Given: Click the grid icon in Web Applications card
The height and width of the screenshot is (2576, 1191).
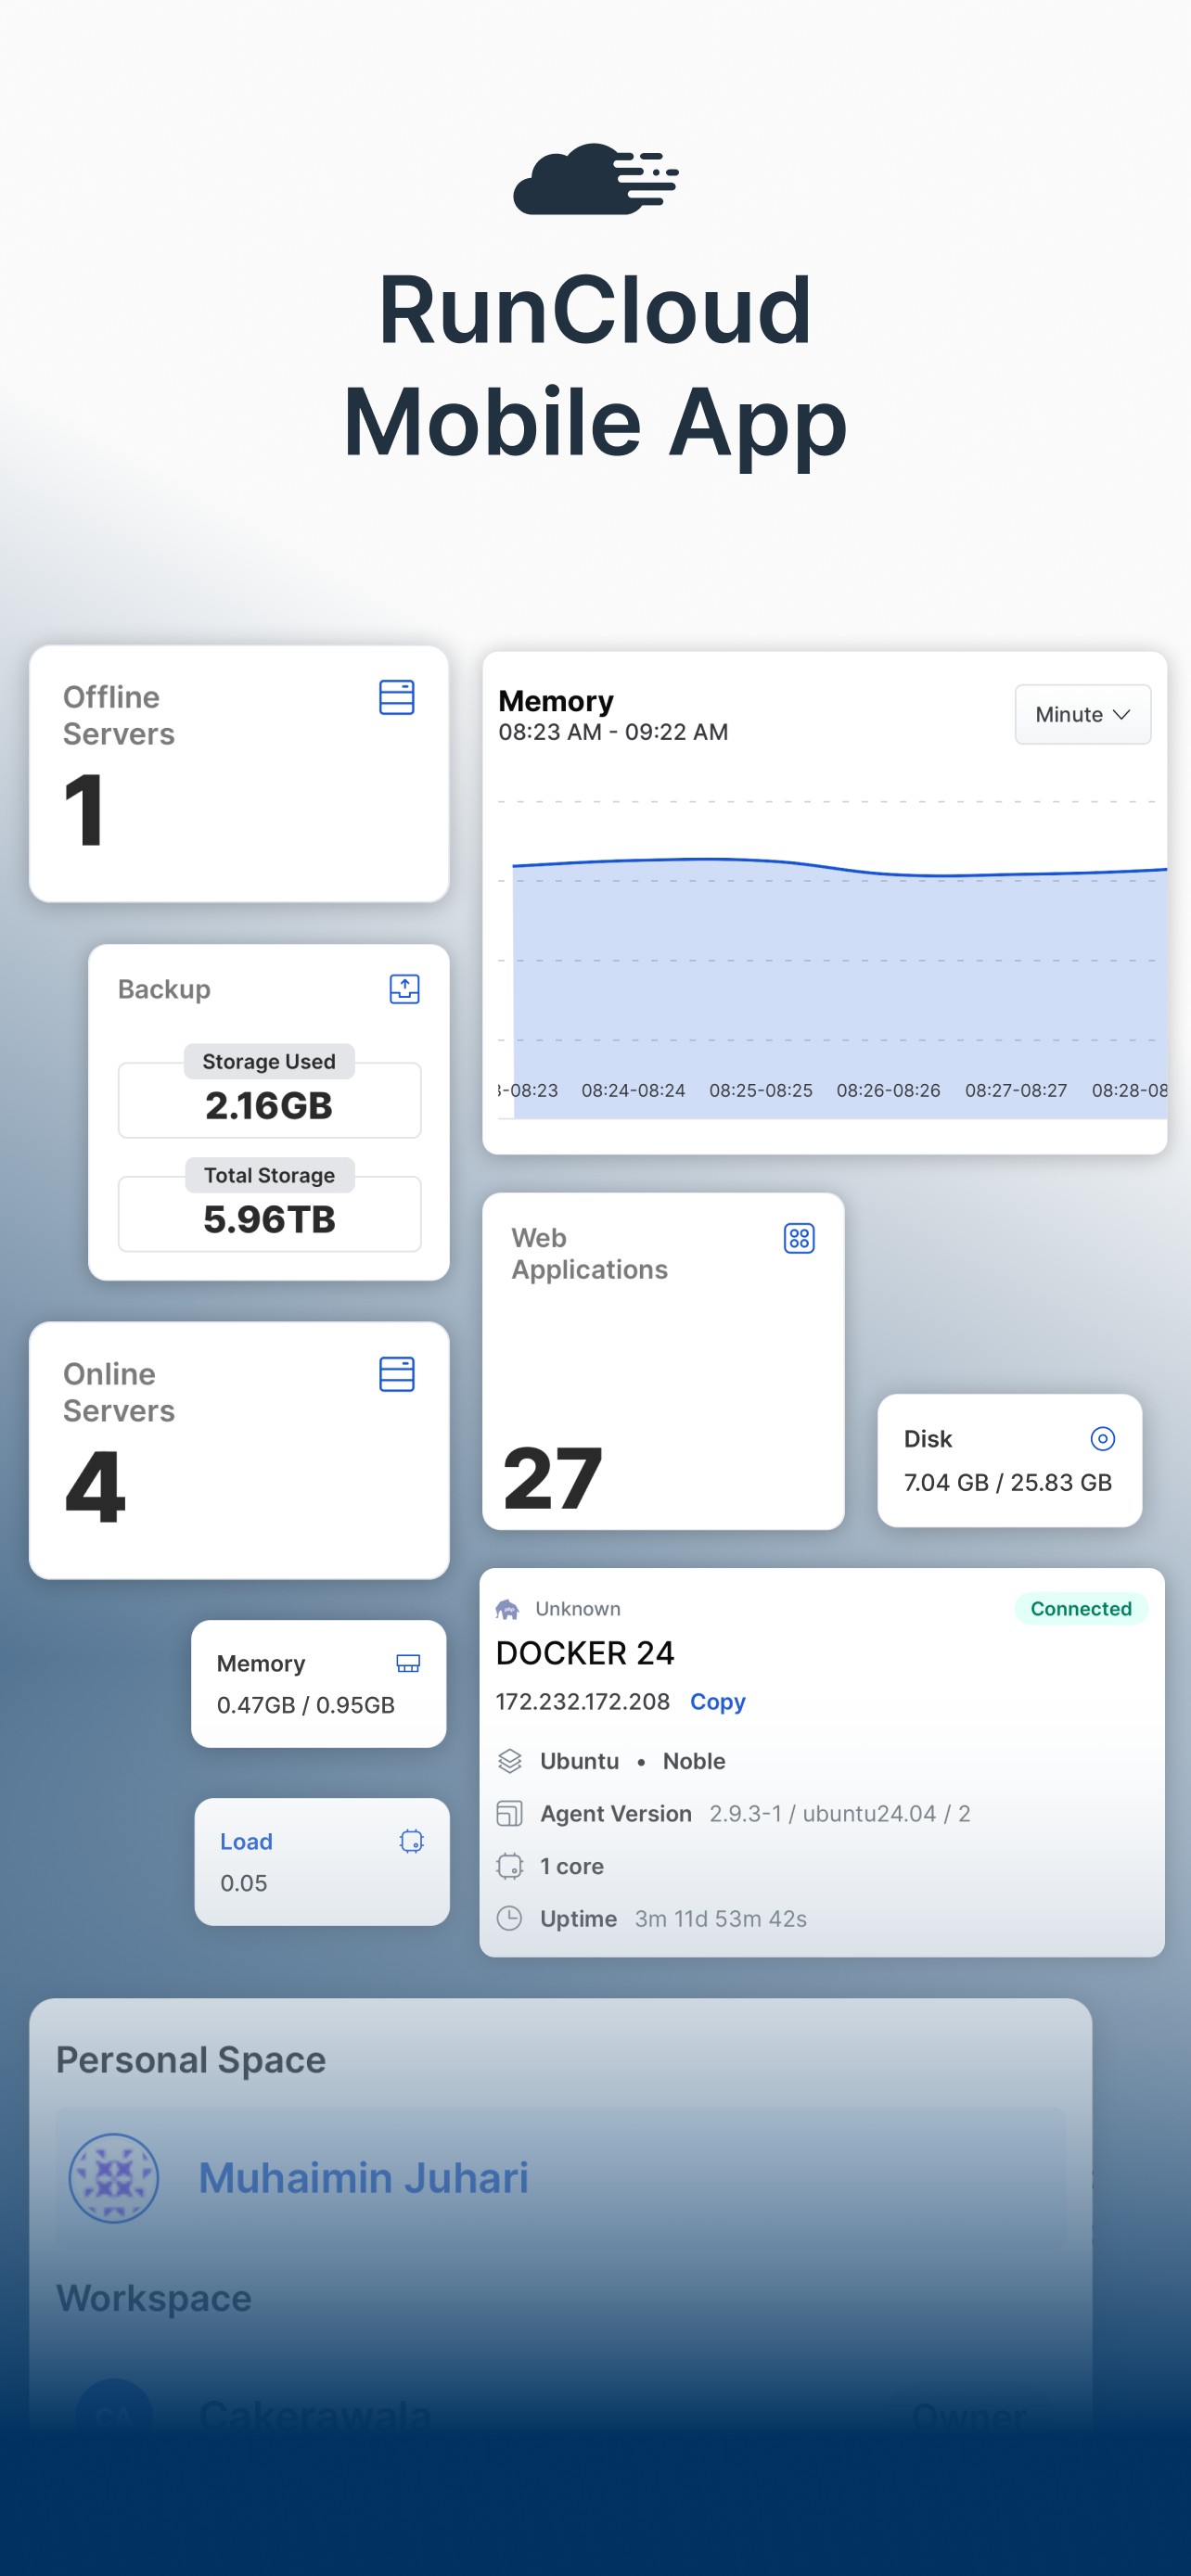Looking at the screenshot, I should click(x=799, y=1238).
